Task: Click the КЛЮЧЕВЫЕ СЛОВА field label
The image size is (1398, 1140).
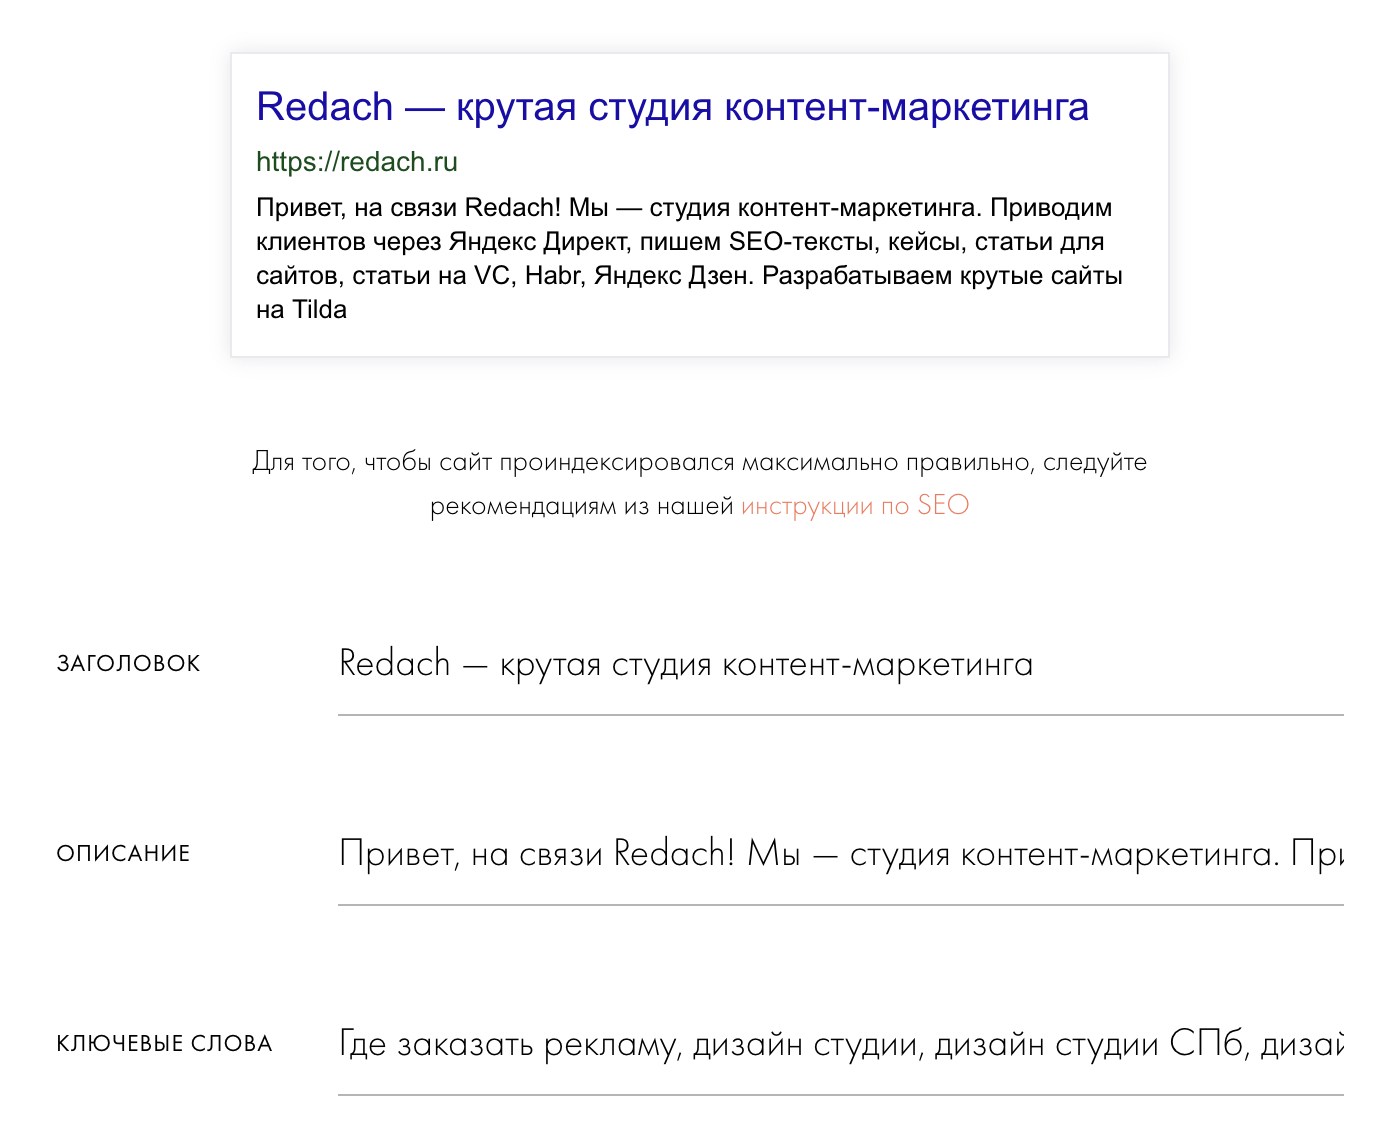Action: click(x=165, y=1044)
